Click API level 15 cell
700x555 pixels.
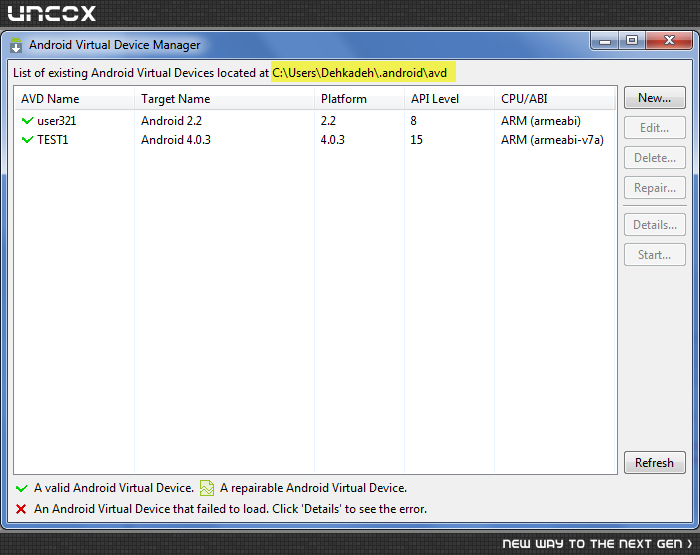pos(417,140)
